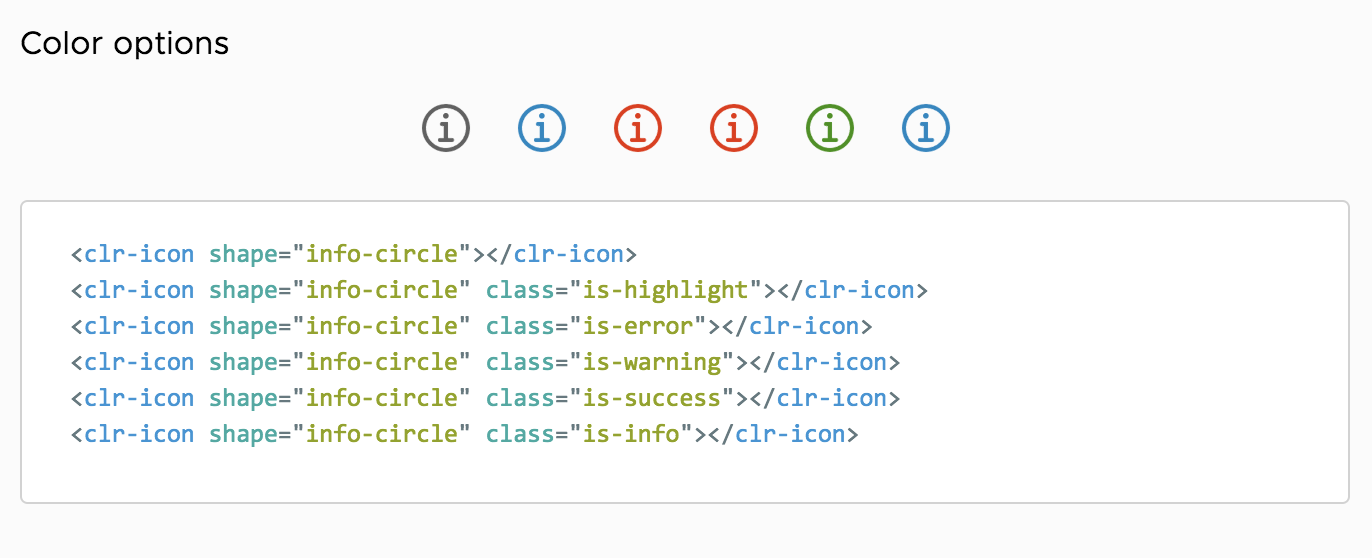
Task: Click the red info icon left of the orange-red one
Action: click(638, 128)
